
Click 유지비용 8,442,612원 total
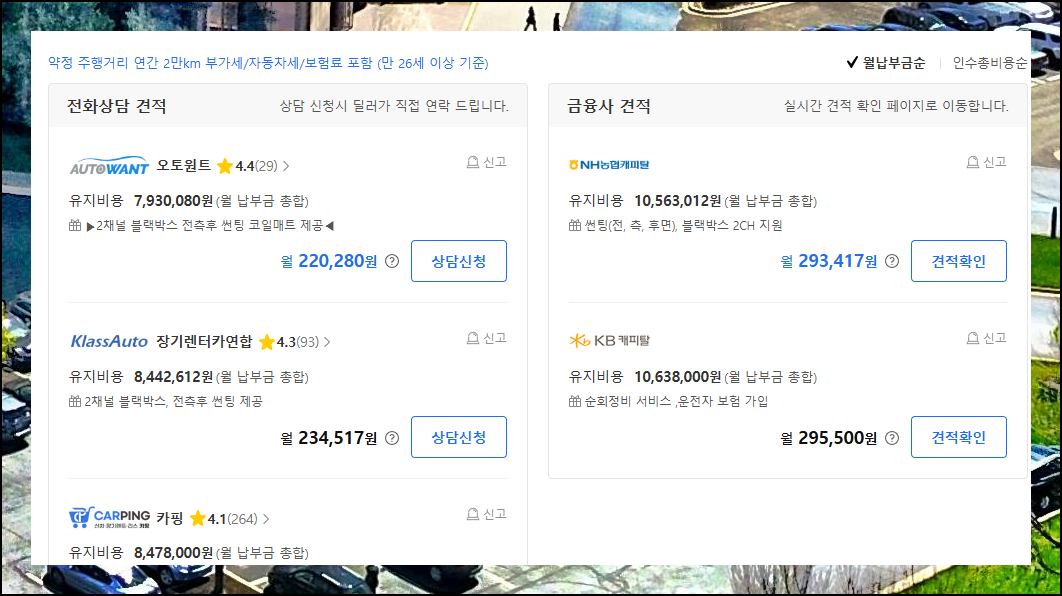coord(189,377)
